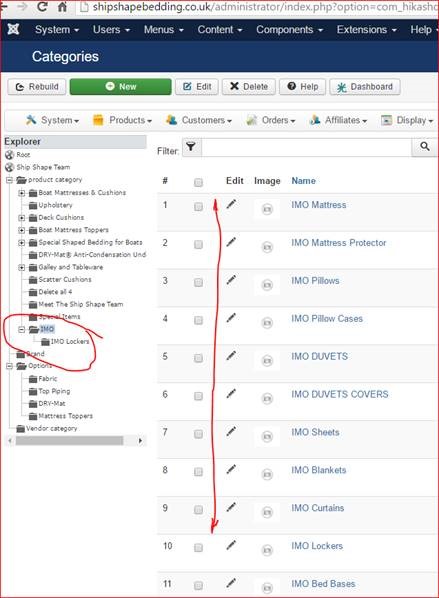Collapse the IMO tree node

point(22,329)
